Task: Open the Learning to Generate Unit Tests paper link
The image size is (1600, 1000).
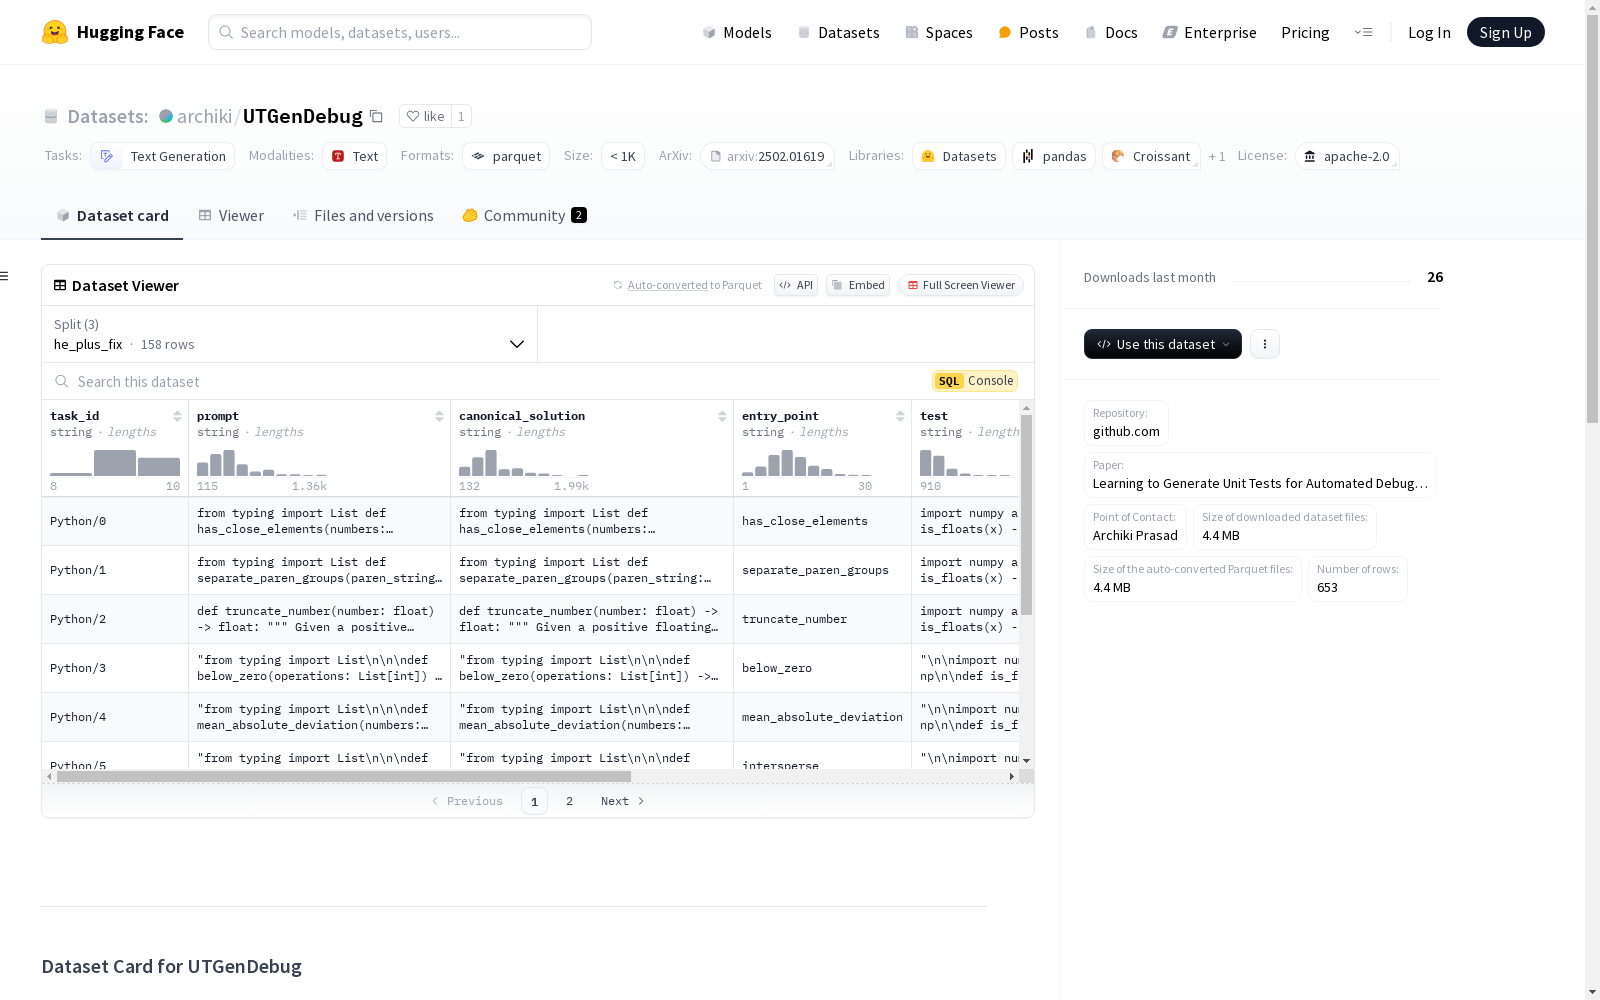Action: pyautogui.click(x=1260, y=483)
